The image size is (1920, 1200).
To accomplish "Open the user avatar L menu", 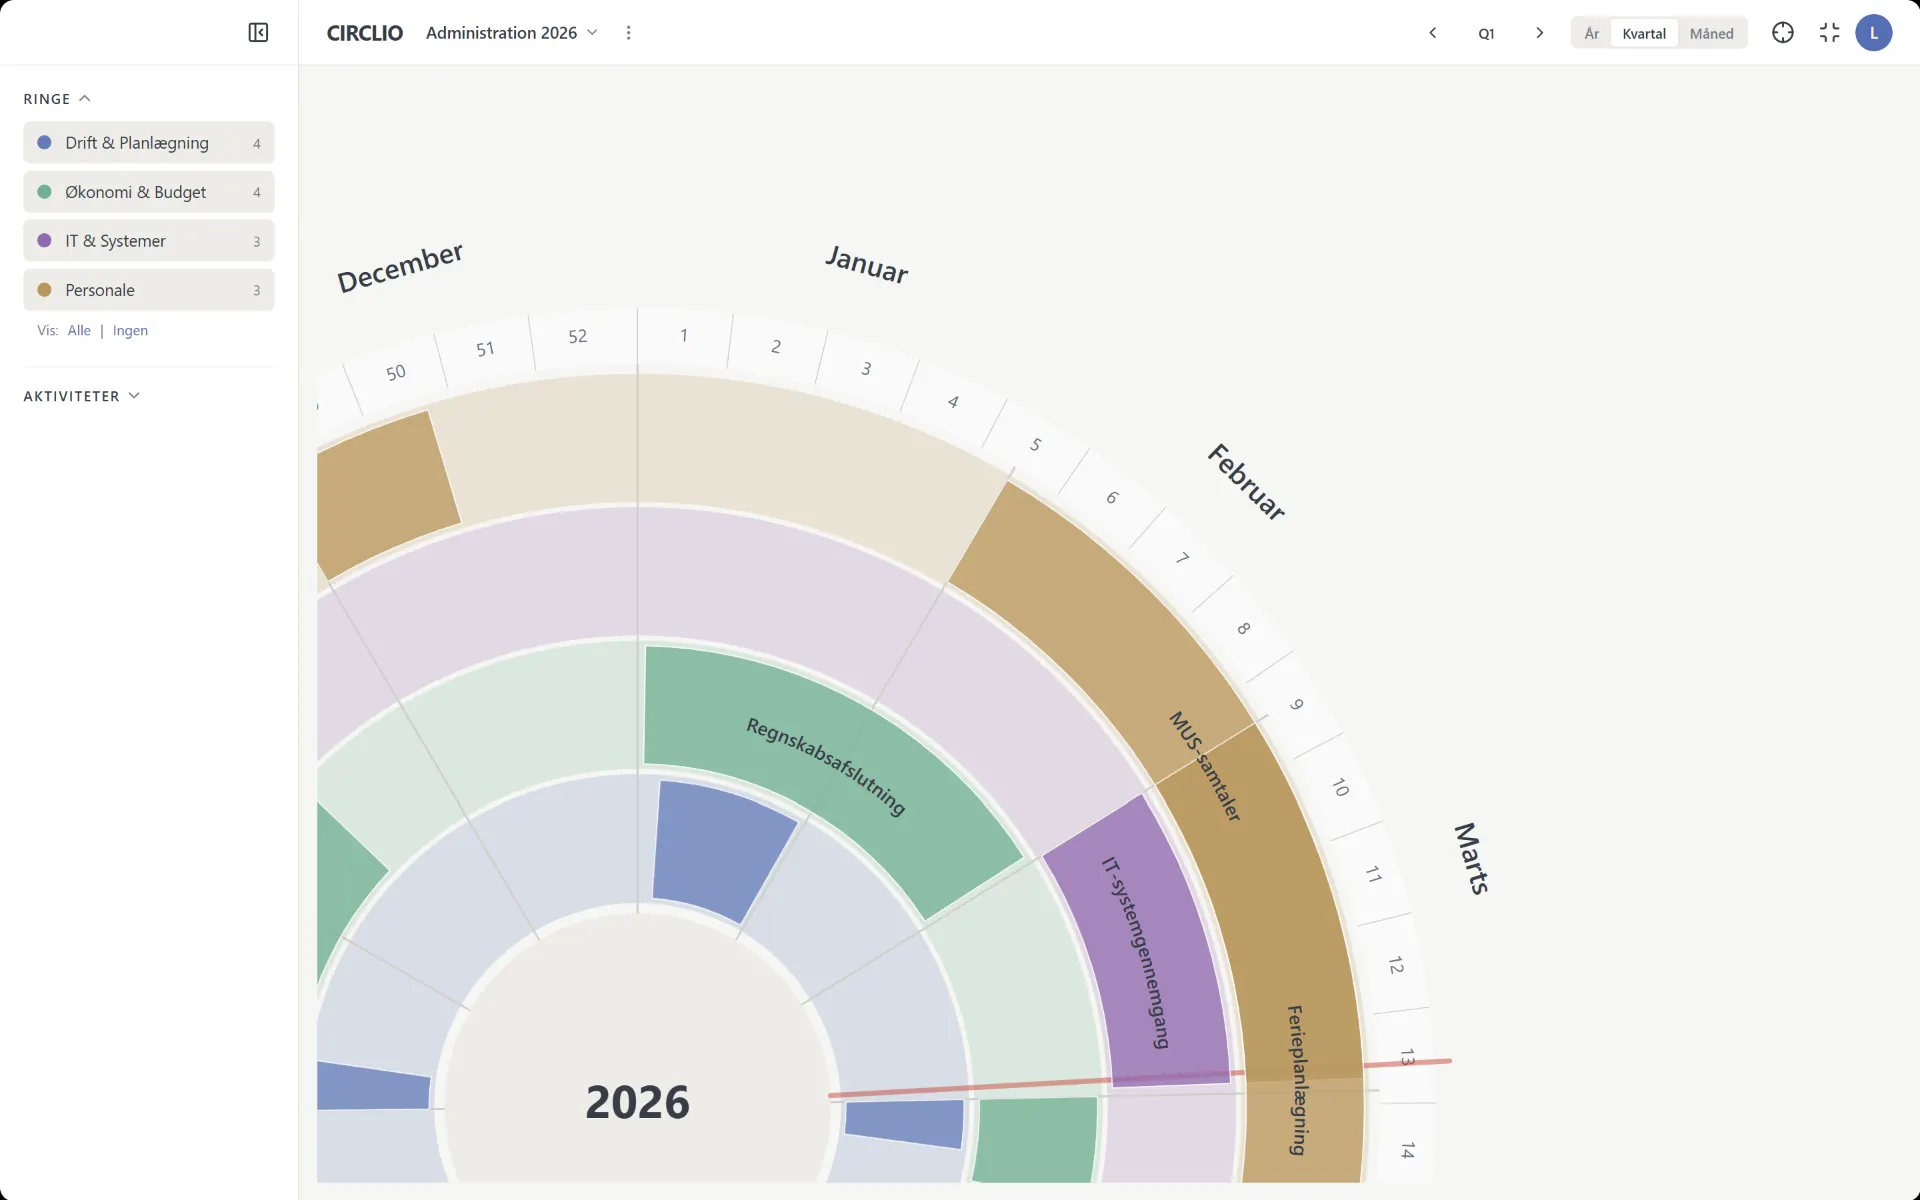I will pyautogui.click(x=1874, y=33).
